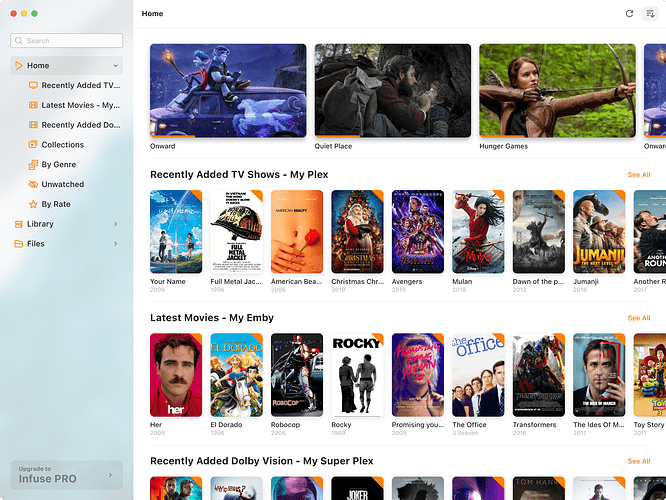Open the Upgrade to Infuse PRO arrow
The width and height of the screenshot is (666, 500).
(x=110, y=475)
